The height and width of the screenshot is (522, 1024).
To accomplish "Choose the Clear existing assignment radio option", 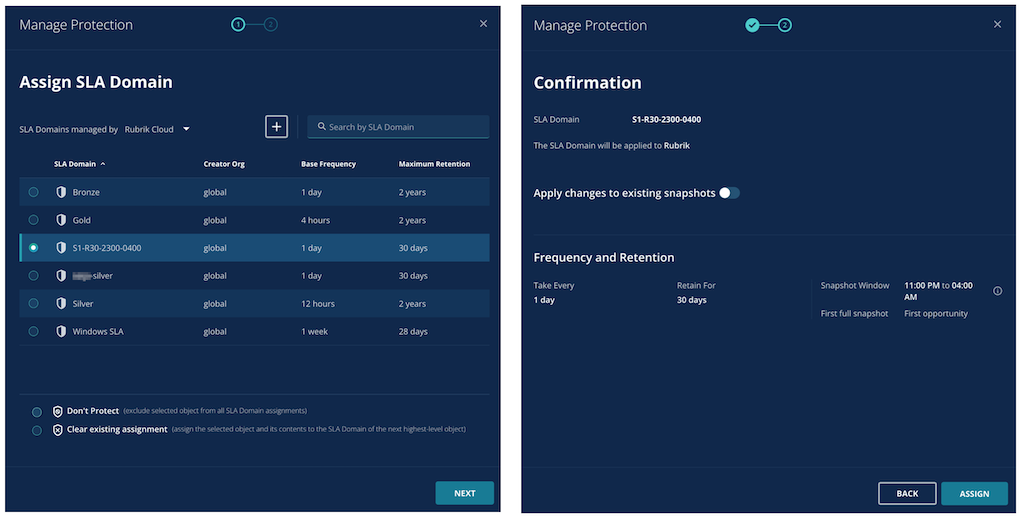I will (37, 430).
